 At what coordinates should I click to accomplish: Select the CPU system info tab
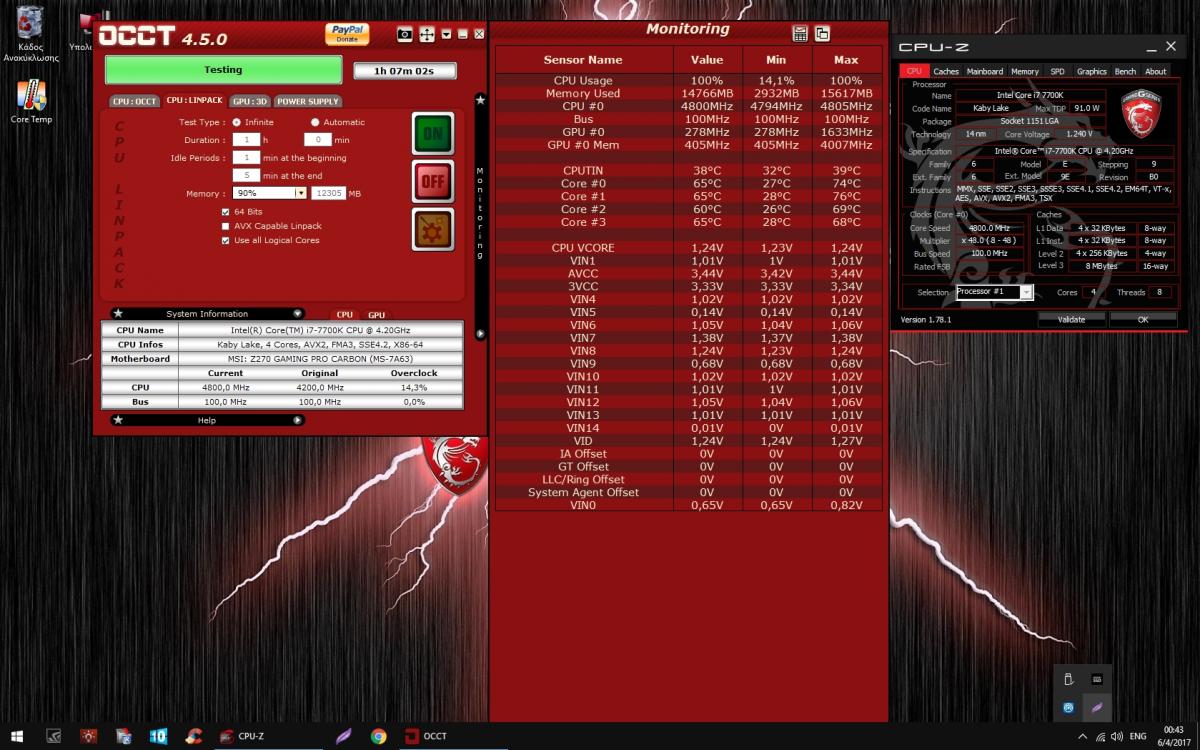coord(344,315)
